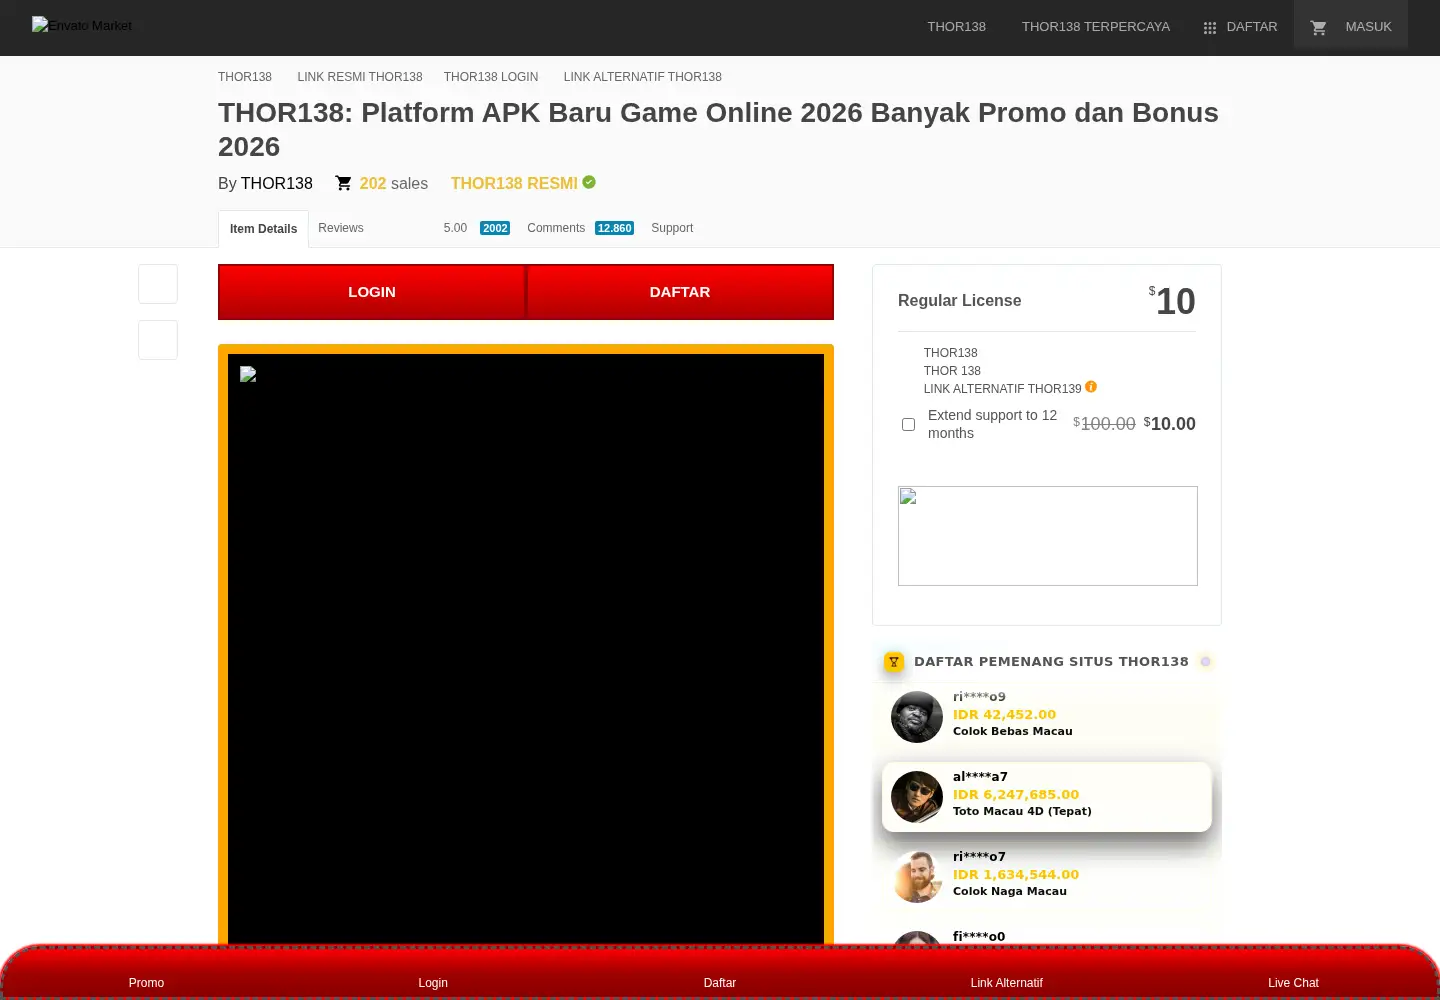Screen dimensions: 1440x1000
Task: Click Login in the bottom bar
Action: [433, 983]
